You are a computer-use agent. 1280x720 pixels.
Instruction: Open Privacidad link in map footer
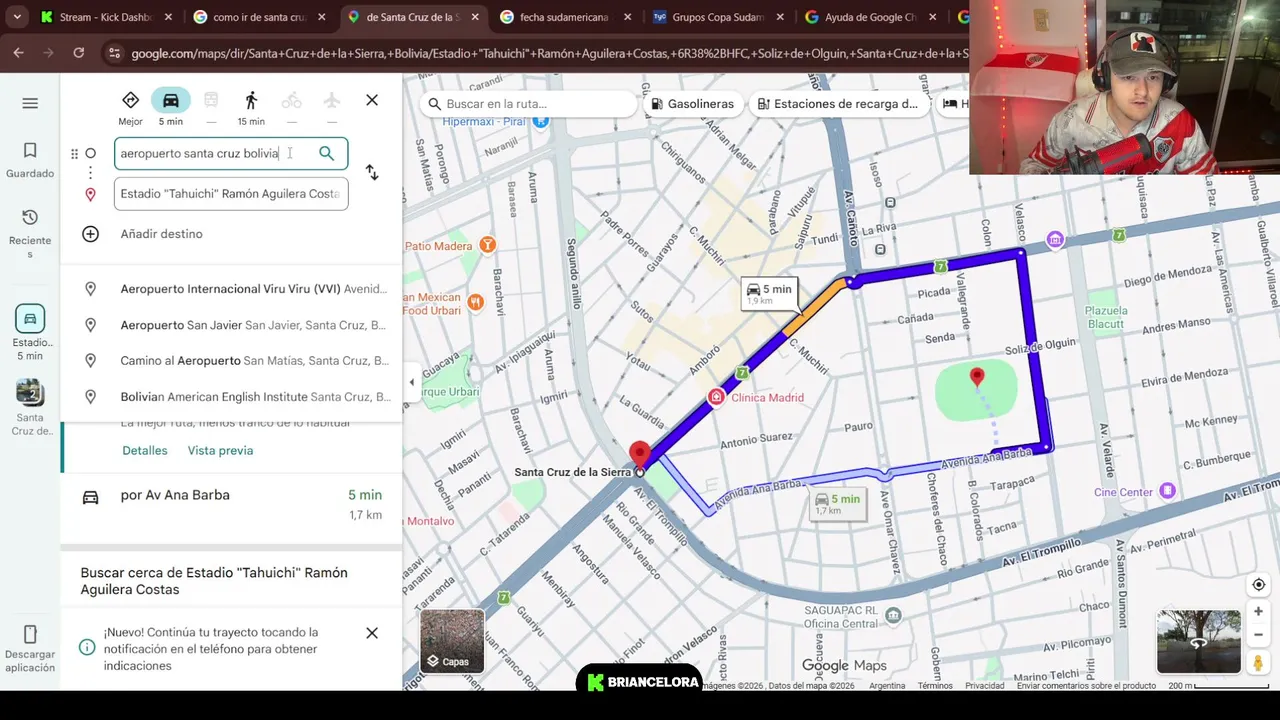(985, 685)
